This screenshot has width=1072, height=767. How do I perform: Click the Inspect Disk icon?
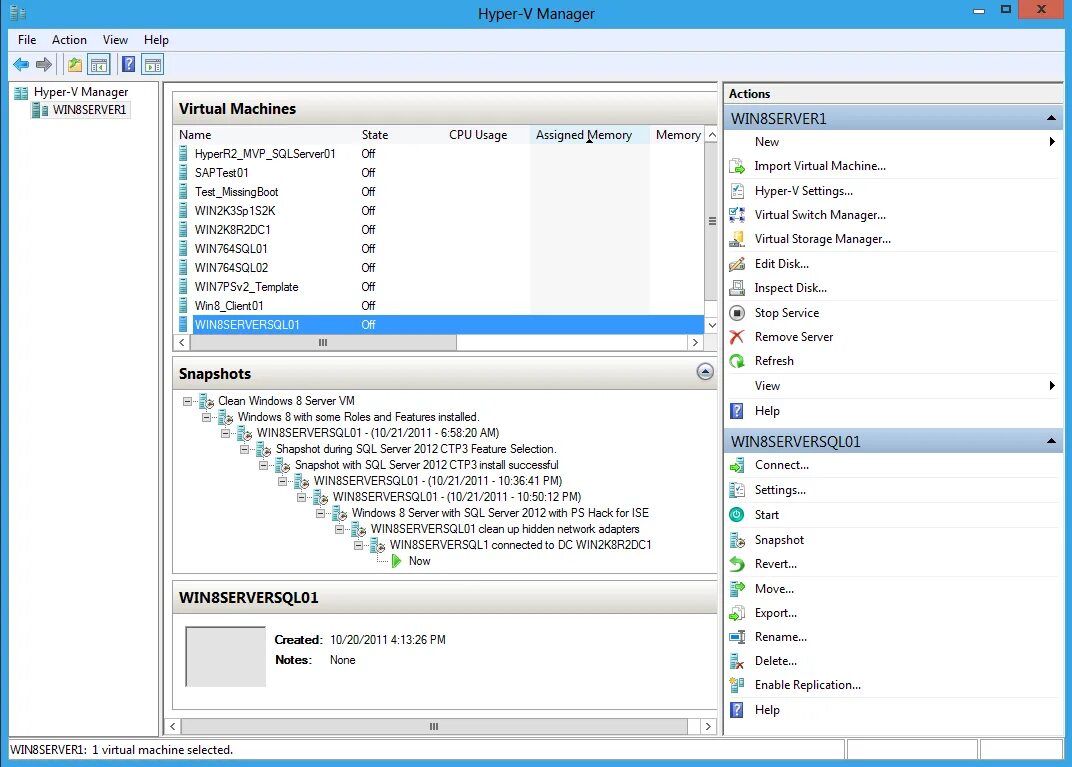737,288
